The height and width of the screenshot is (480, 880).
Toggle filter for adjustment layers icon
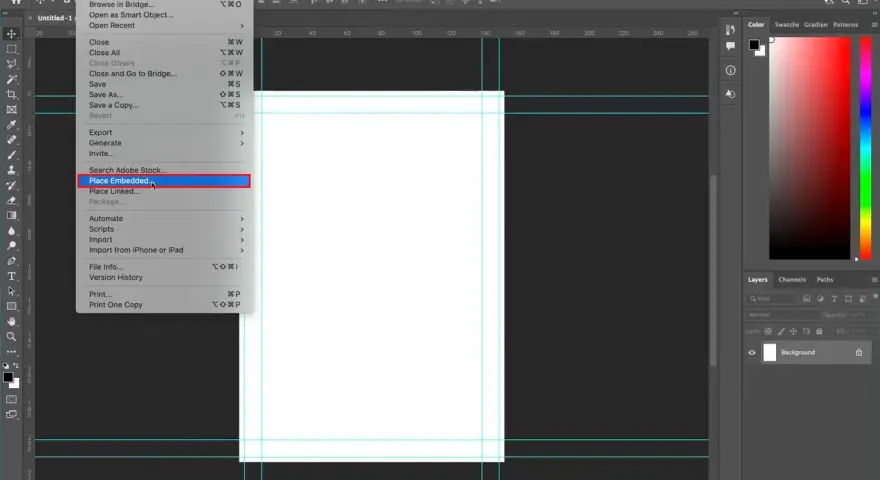[x=821, y=299]
